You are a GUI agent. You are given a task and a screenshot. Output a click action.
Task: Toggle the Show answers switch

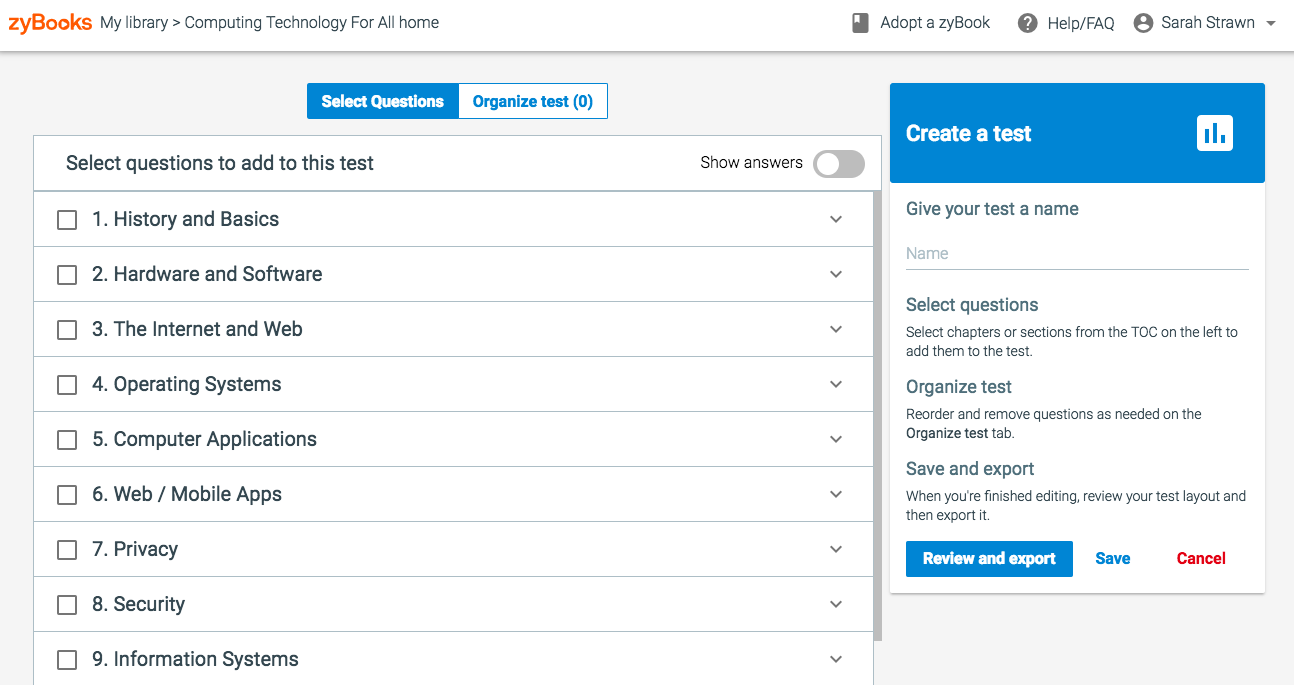click(x=838, y=164)
